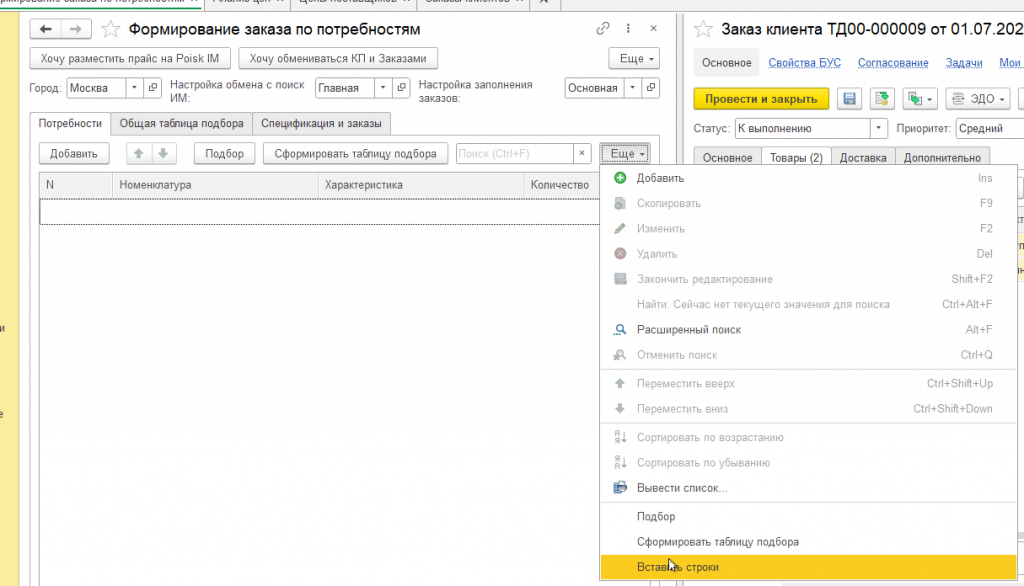Go forward with the right arrow
Image resolution: width=1024 pixels, height=586 pixels.
click(76, 29)
